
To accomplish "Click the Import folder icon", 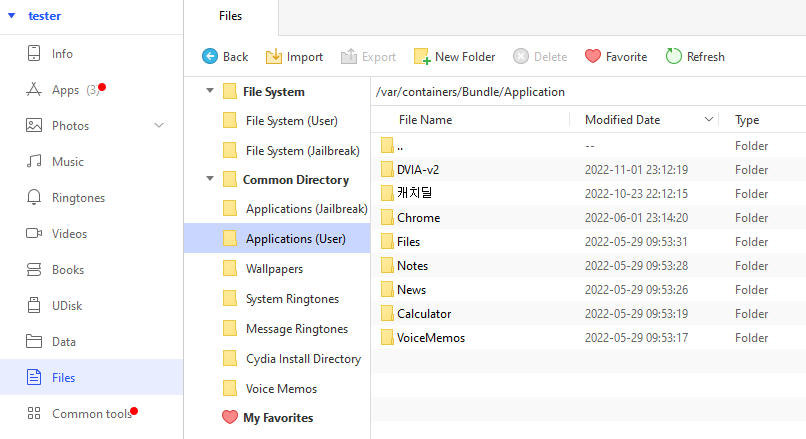I will (x=273, y=56).
